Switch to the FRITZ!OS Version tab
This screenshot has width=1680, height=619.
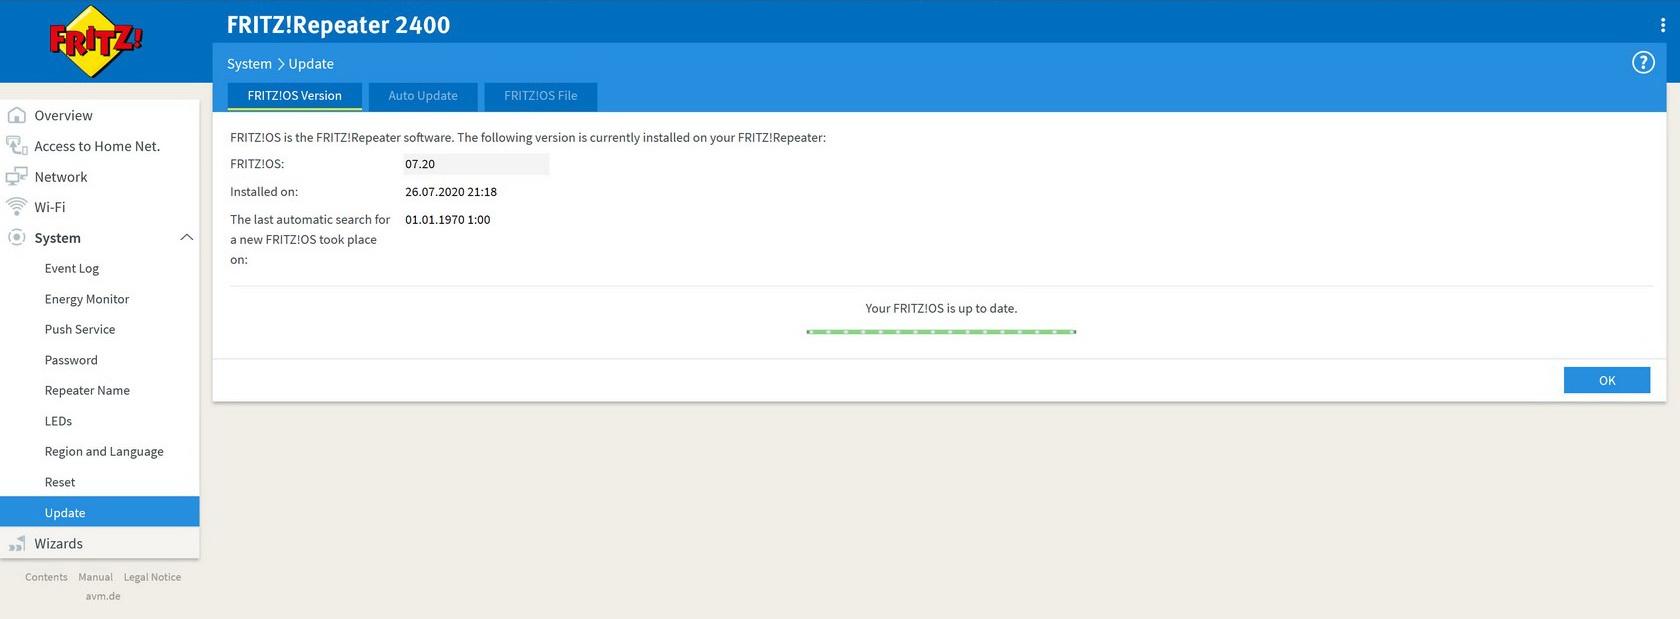(x=295, y=96)
